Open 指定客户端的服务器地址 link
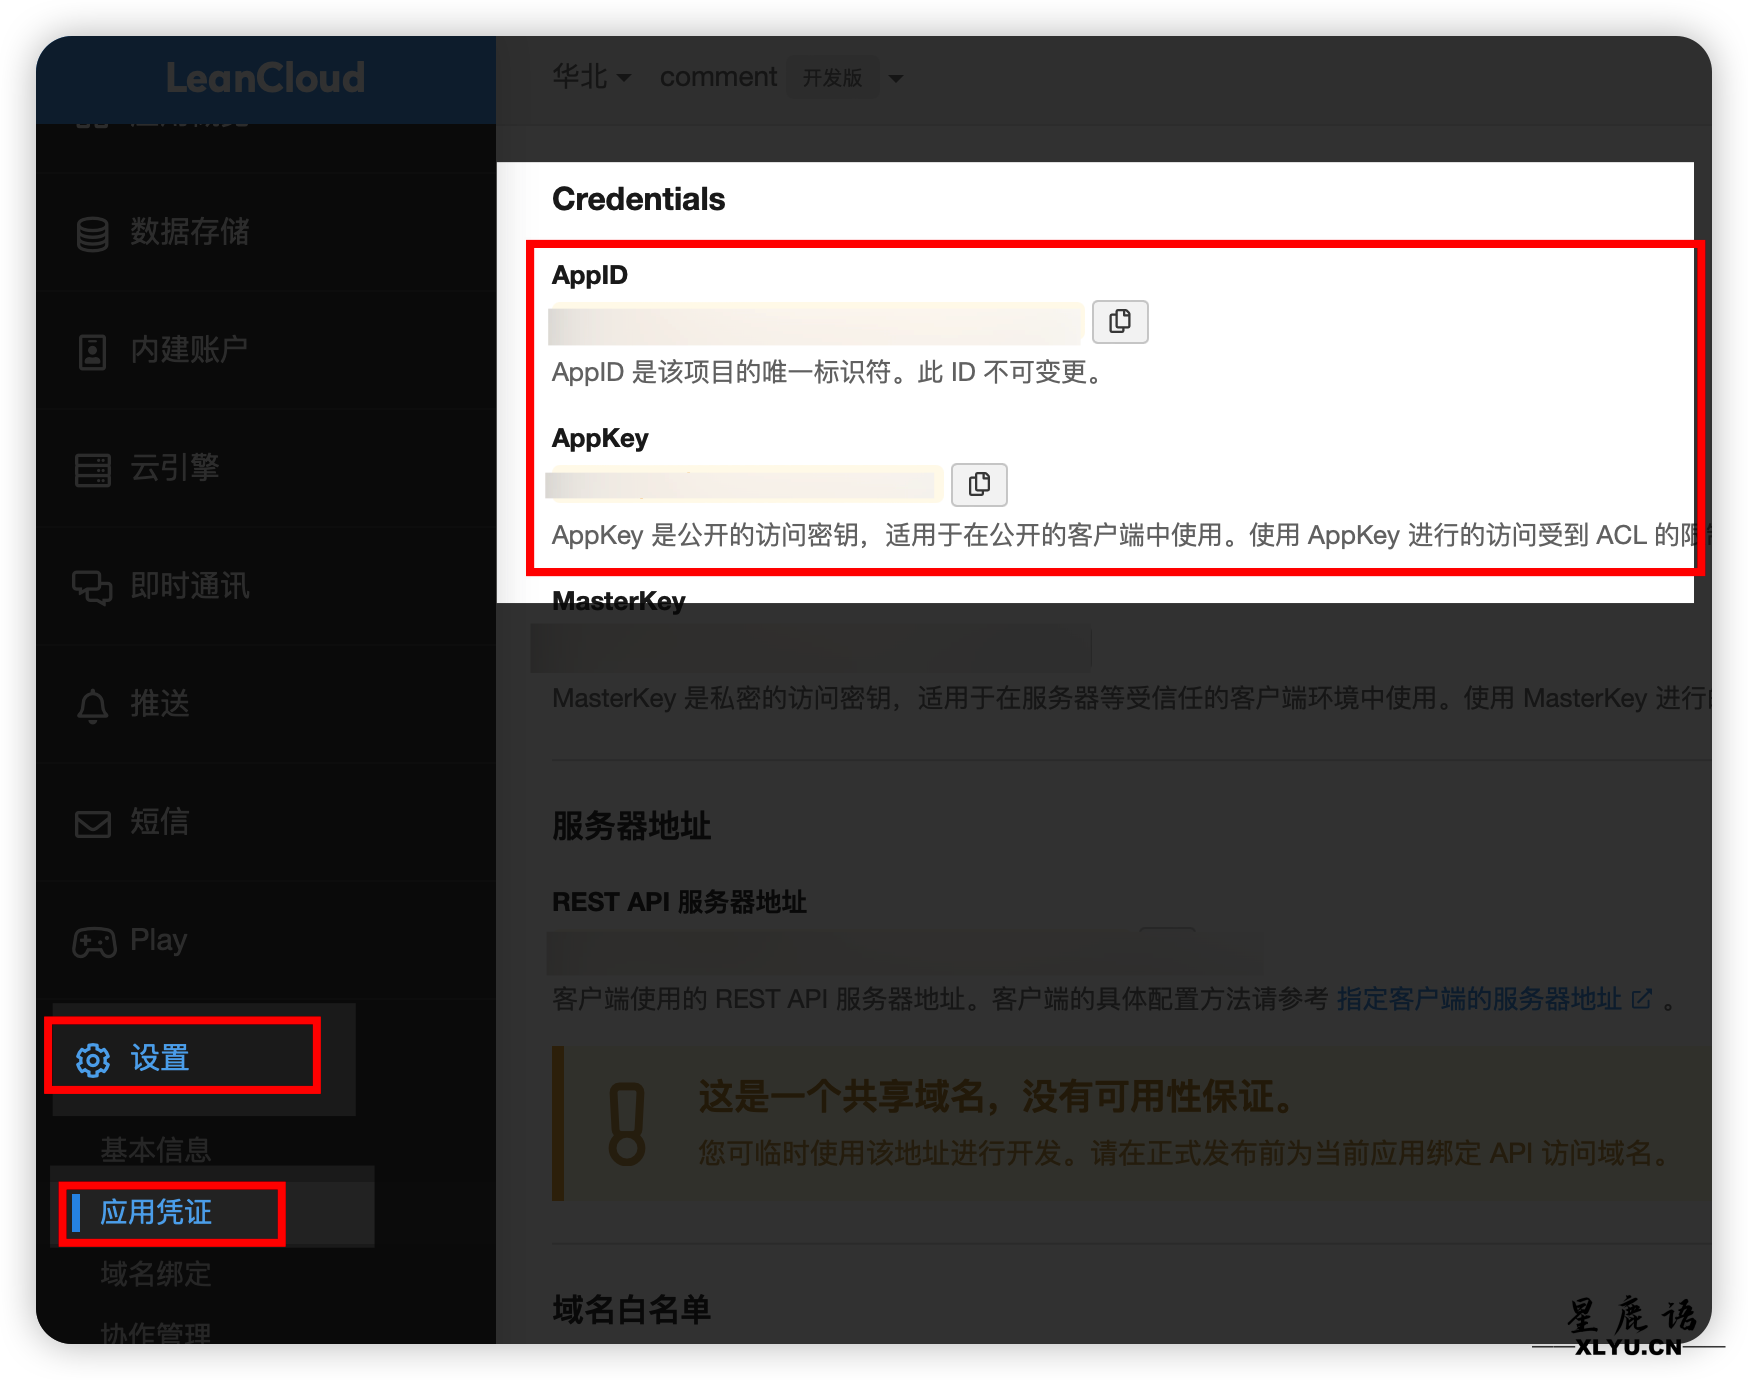This screenshot has height=1380, width=1748. coord(1479,999)
